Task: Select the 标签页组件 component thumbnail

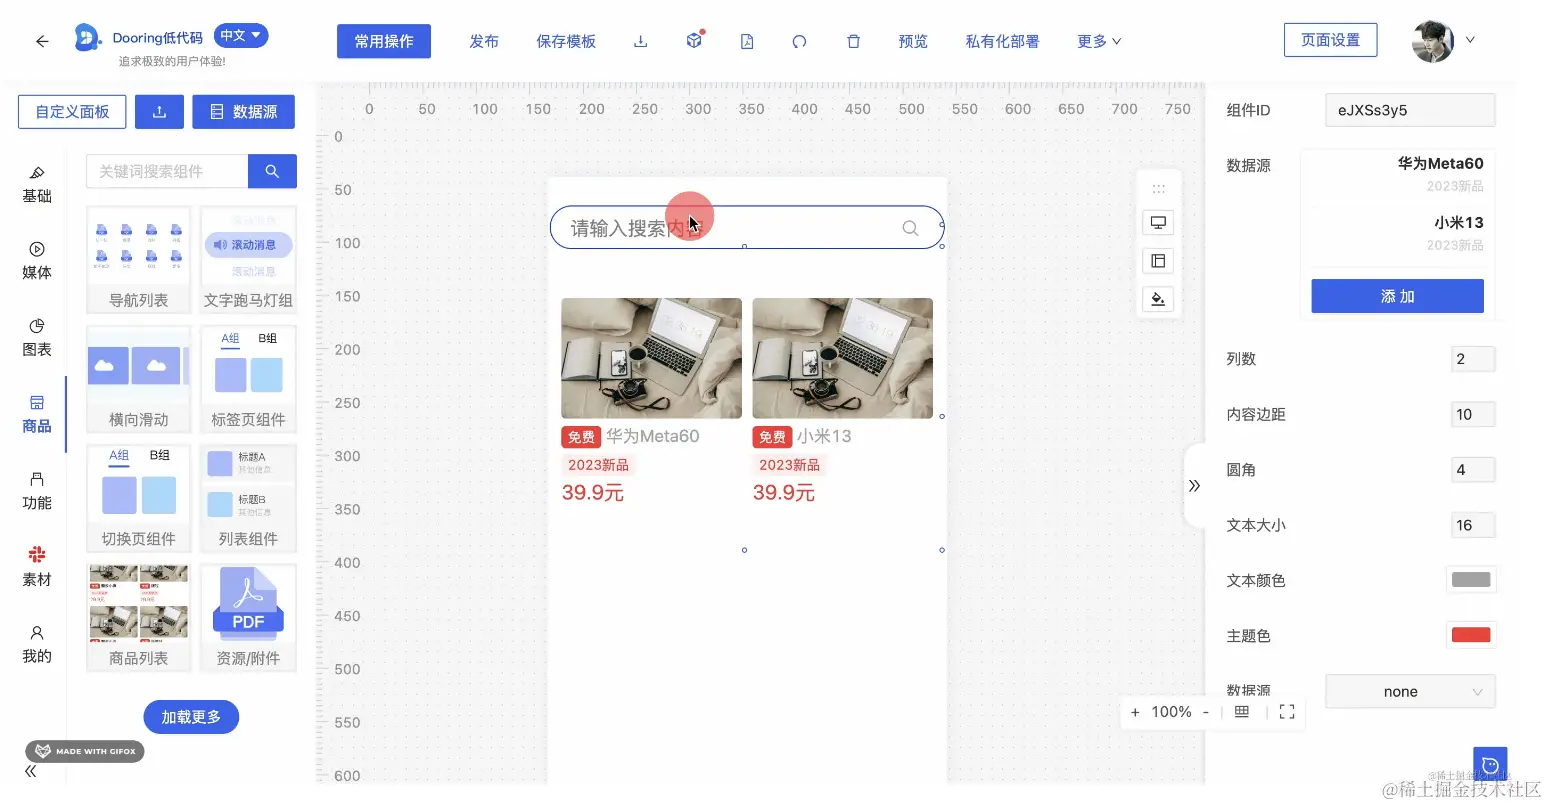Action: pyautogui.click(x=248, y=379)
